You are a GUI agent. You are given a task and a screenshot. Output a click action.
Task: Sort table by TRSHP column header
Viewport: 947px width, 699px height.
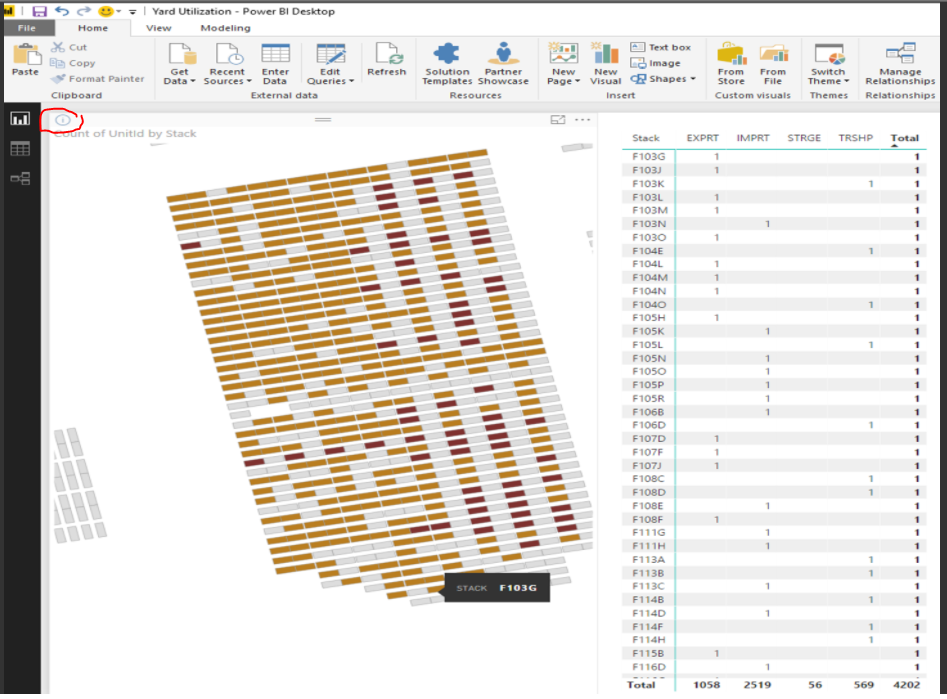856,138
